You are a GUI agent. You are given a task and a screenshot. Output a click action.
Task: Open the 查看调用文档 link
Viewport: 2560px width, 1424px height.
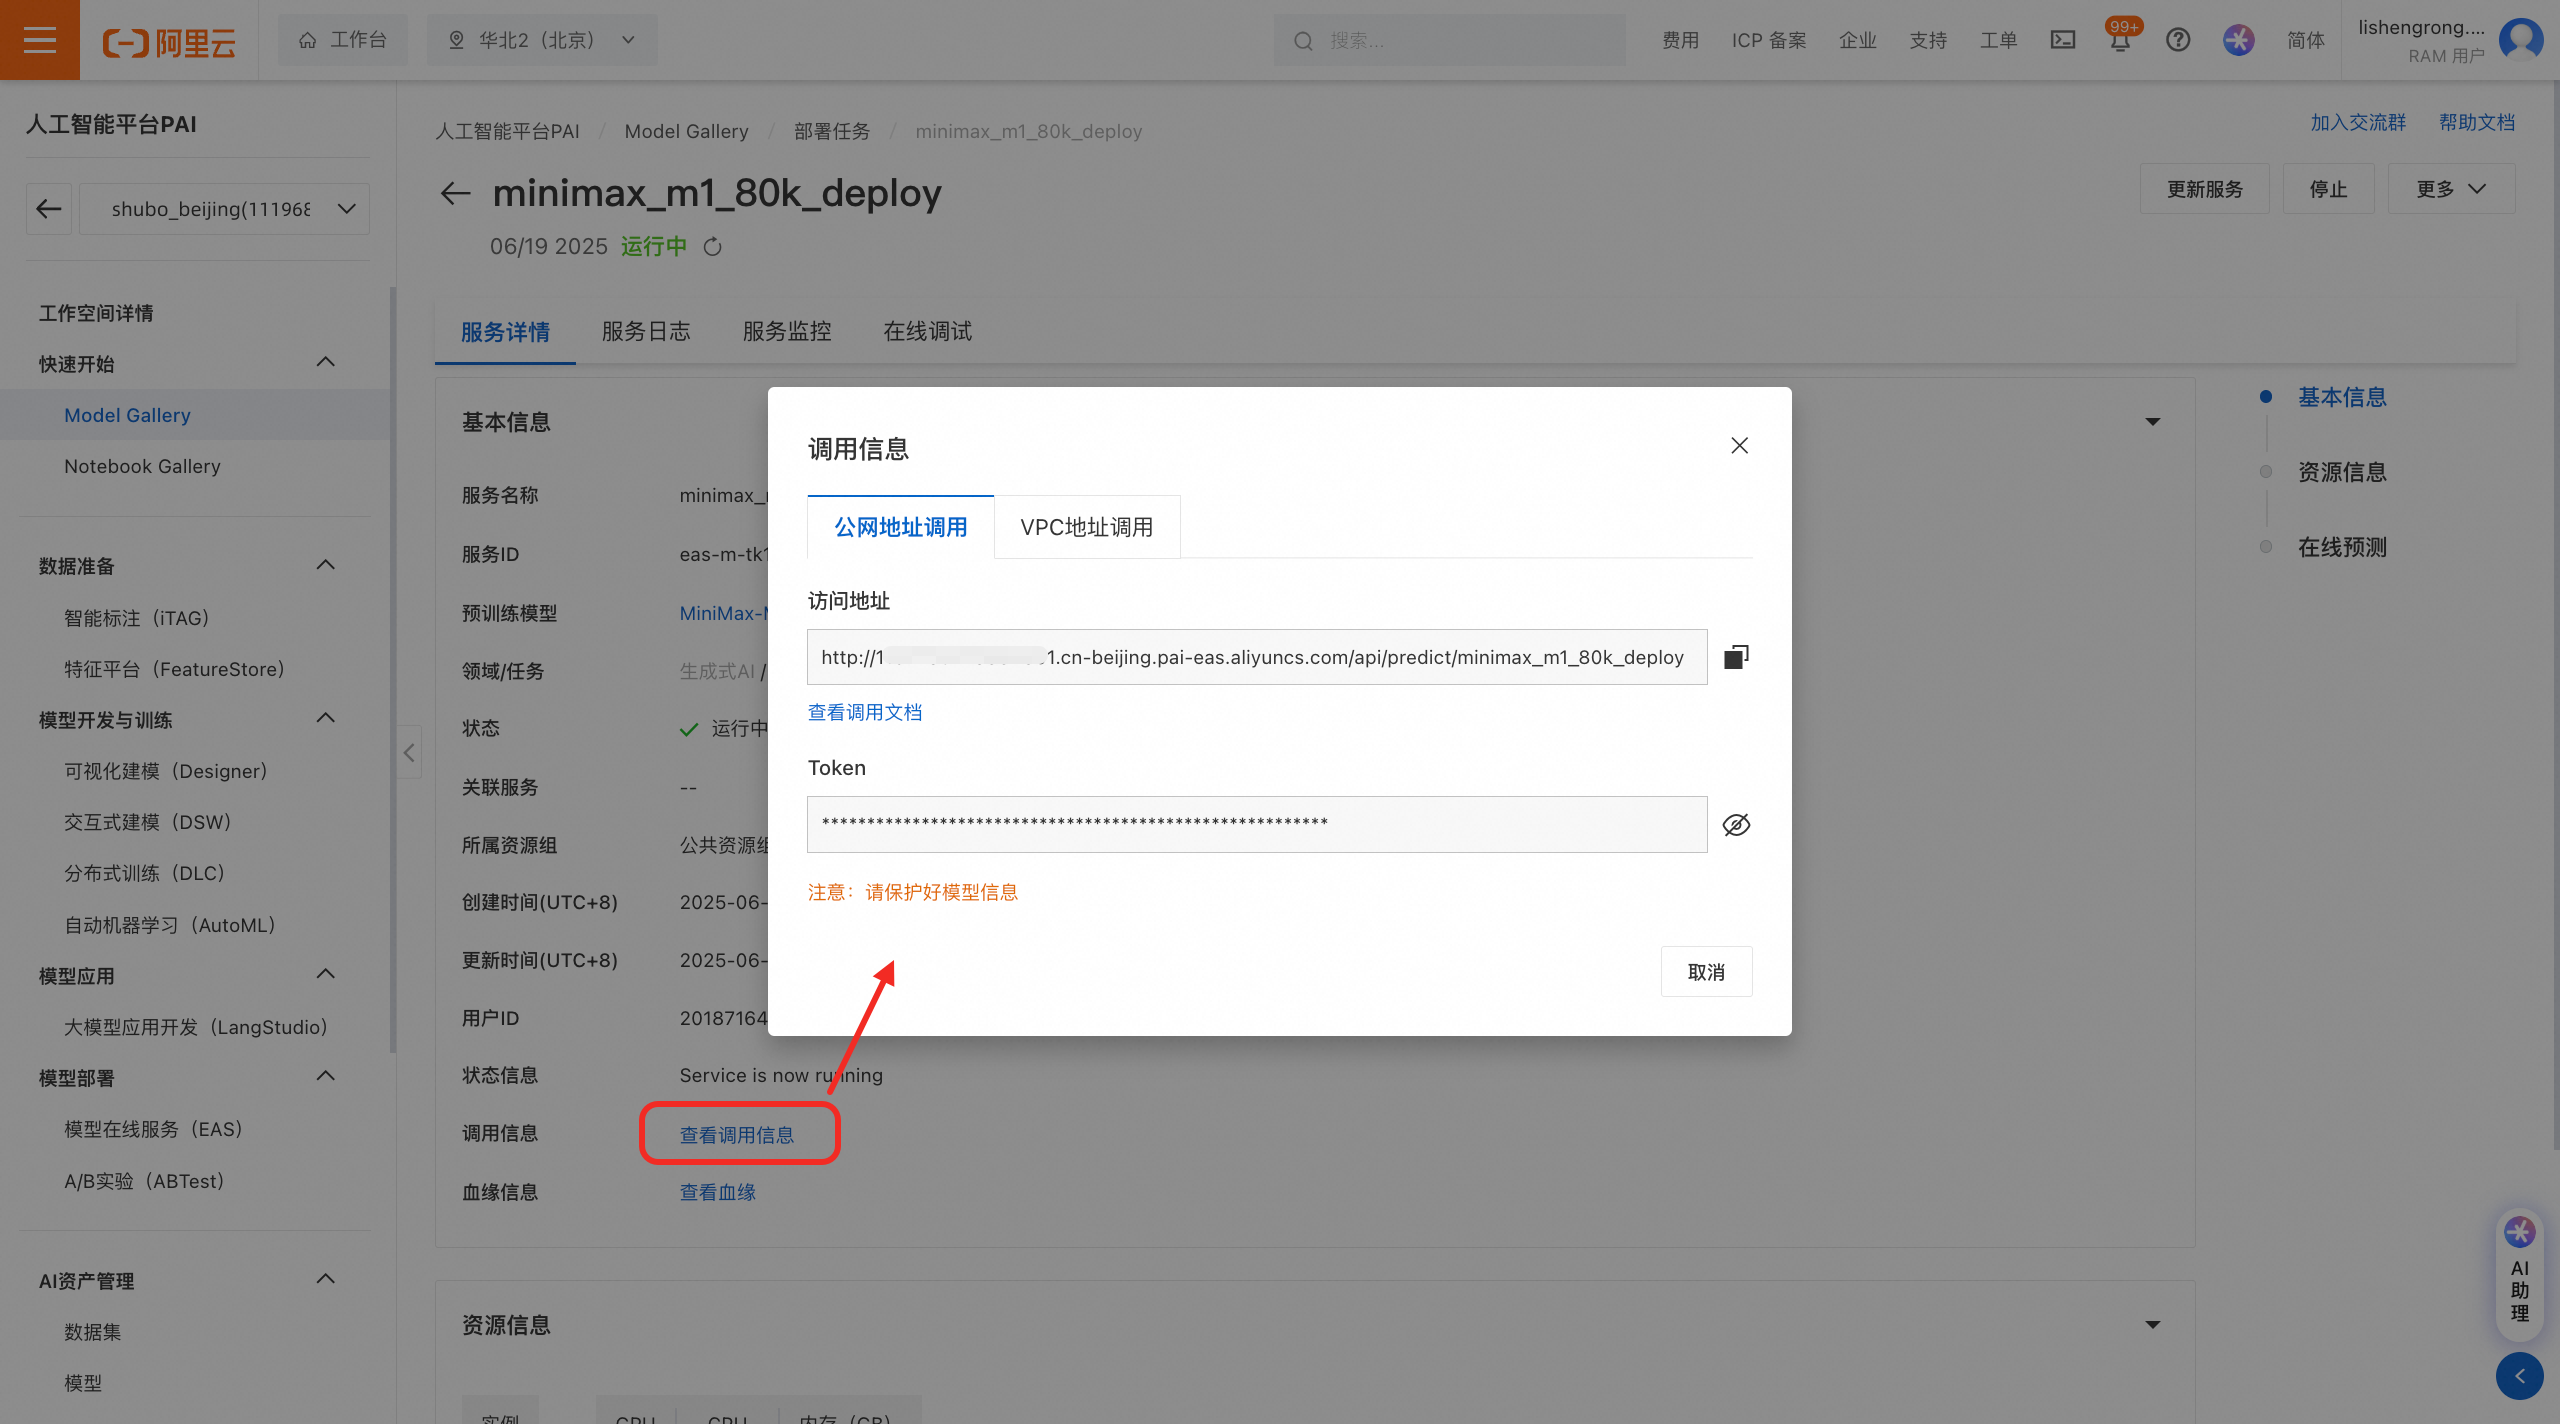864,711
